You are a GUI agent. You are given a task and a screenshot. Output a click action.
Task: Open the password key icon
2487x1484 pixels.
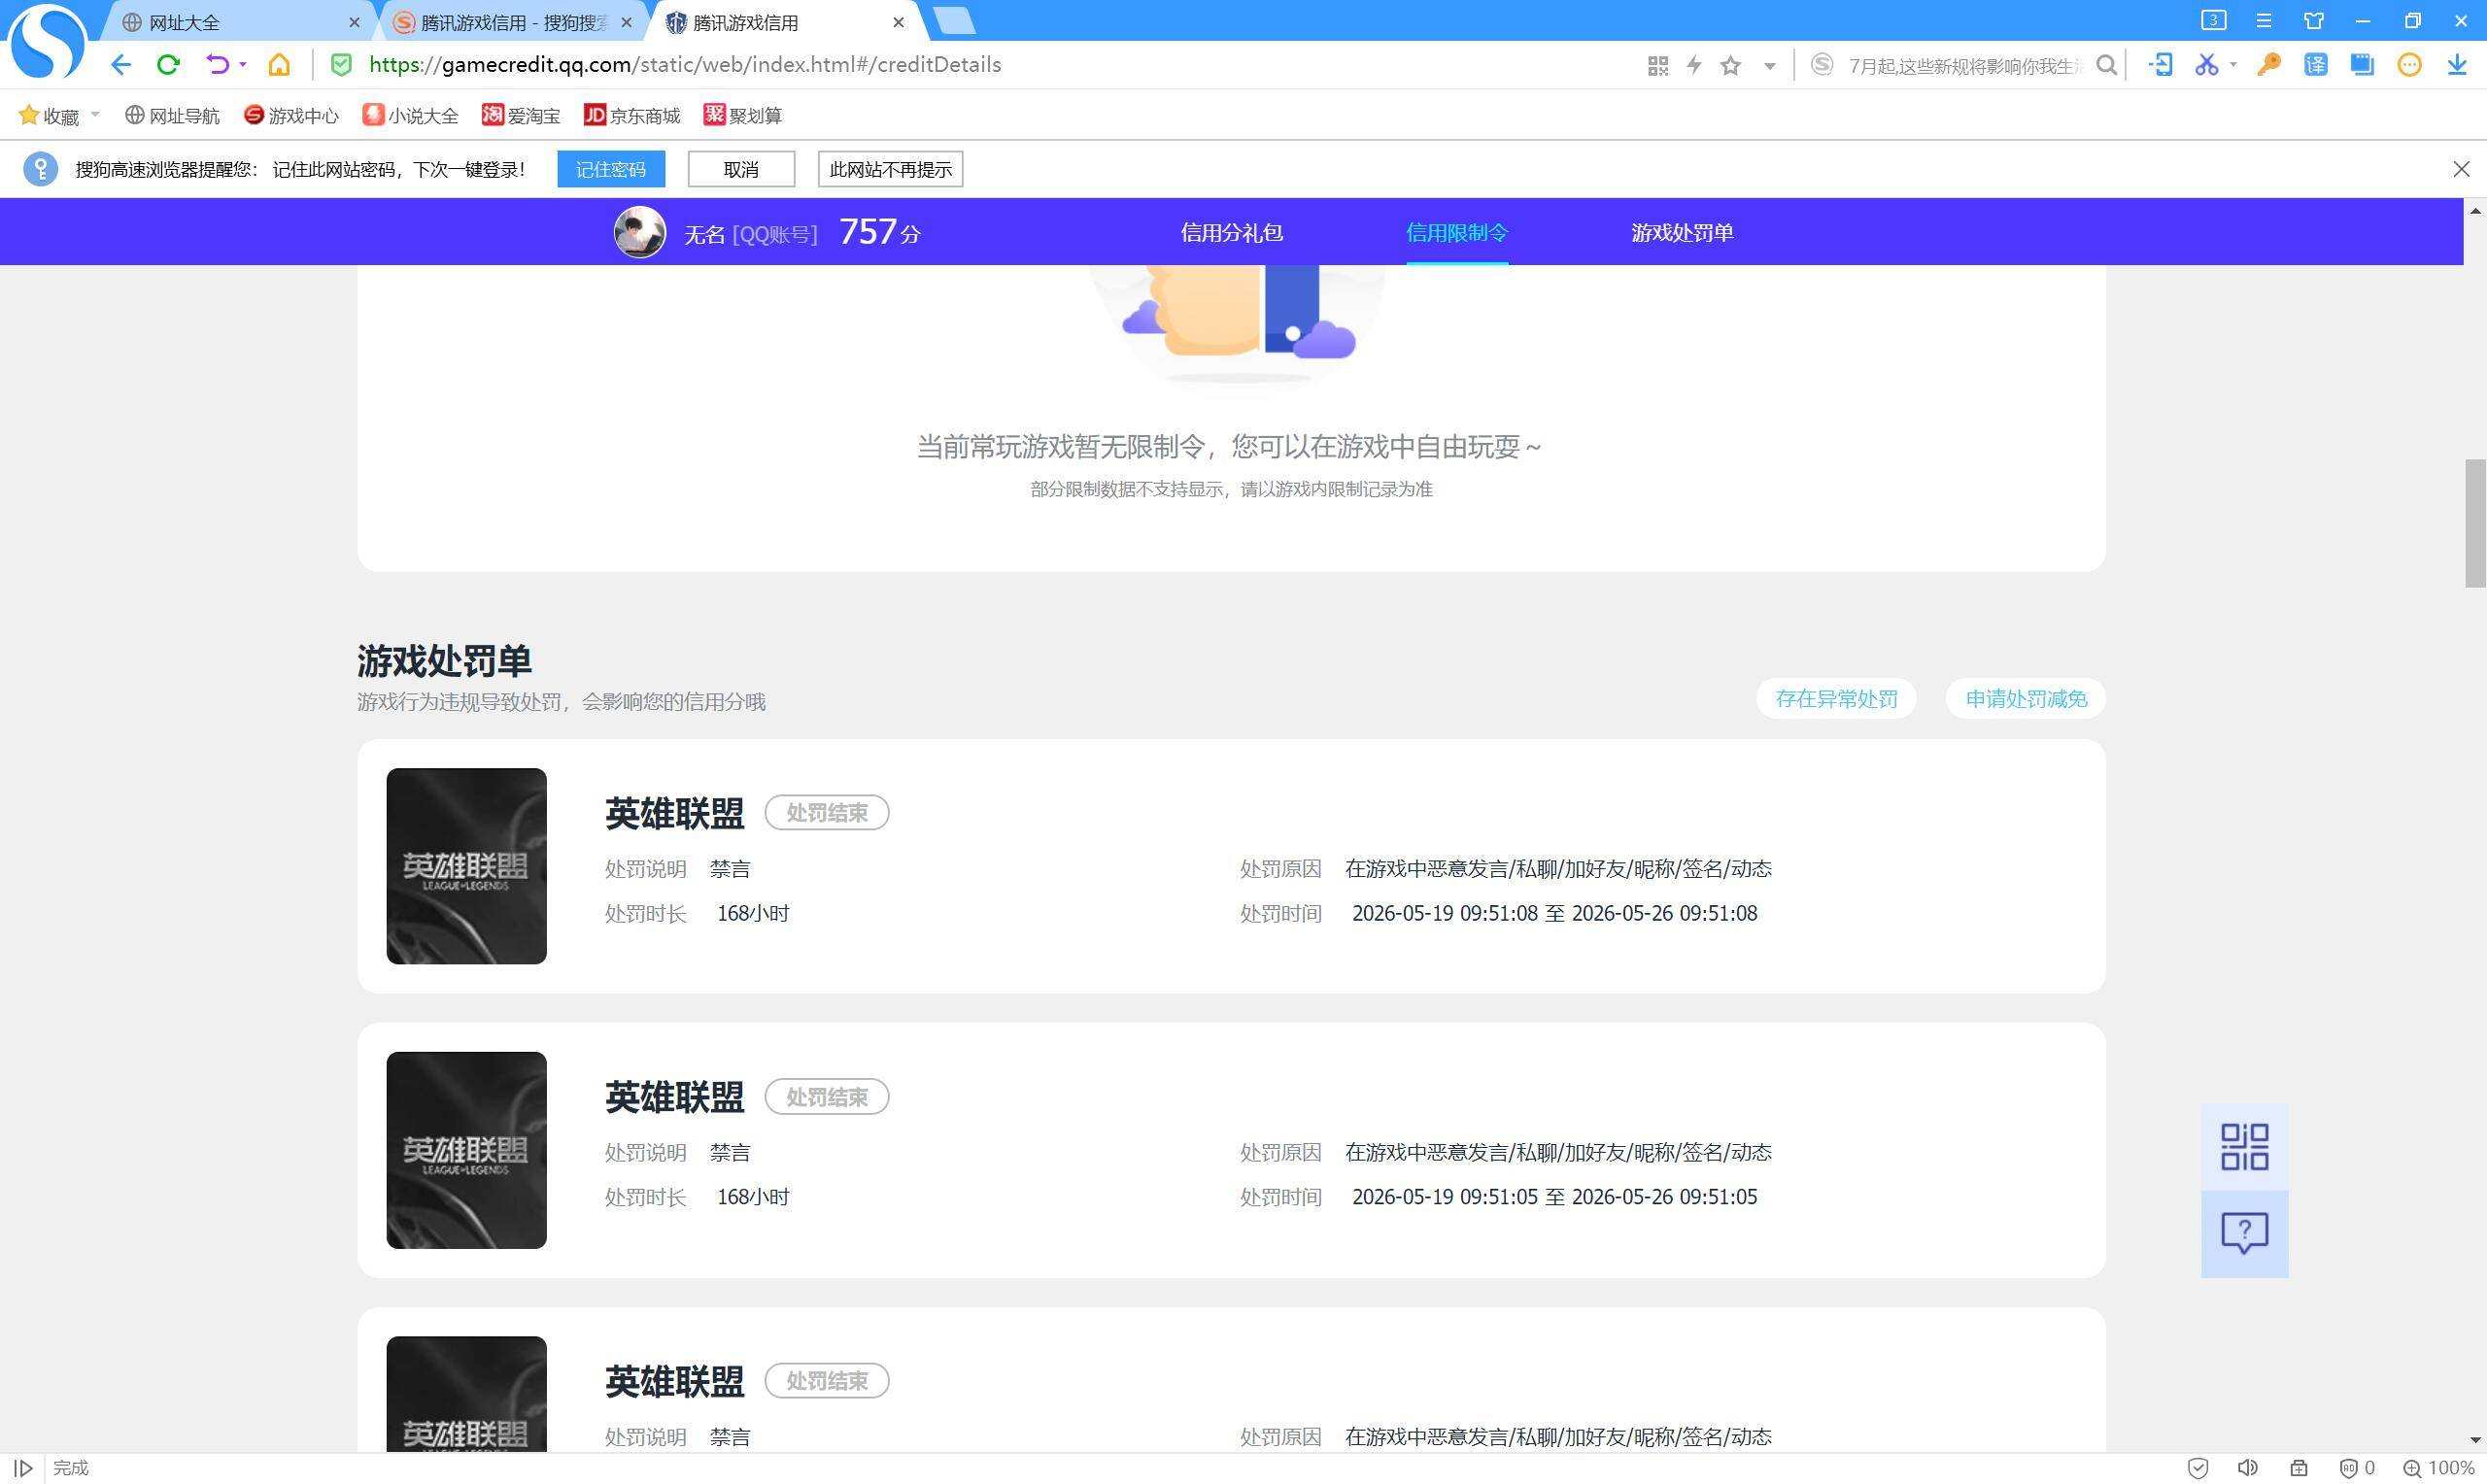2268,65
